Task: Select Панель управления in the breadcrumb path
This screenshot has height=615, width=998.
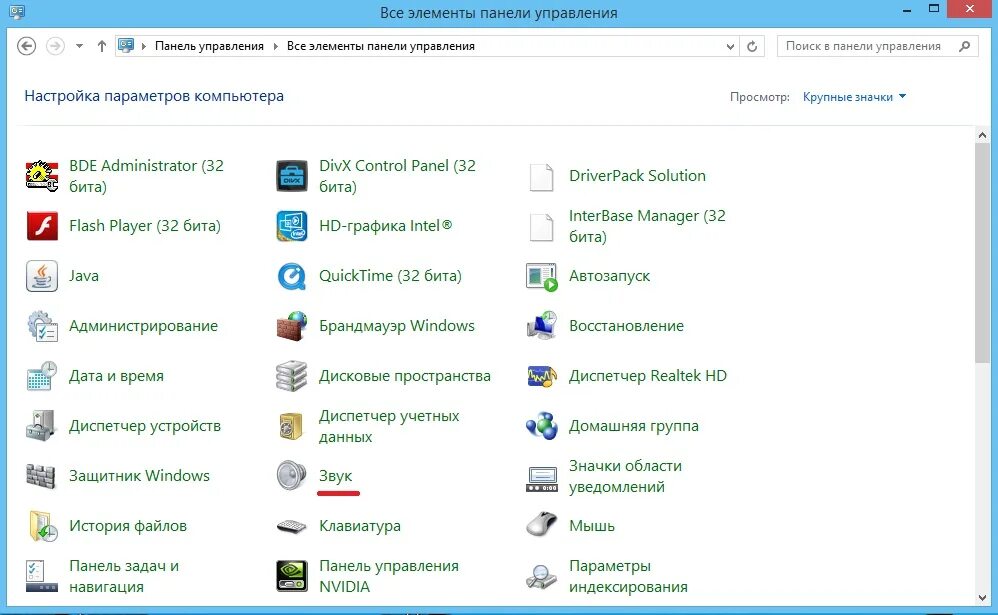Action: [x=209, y=46]
